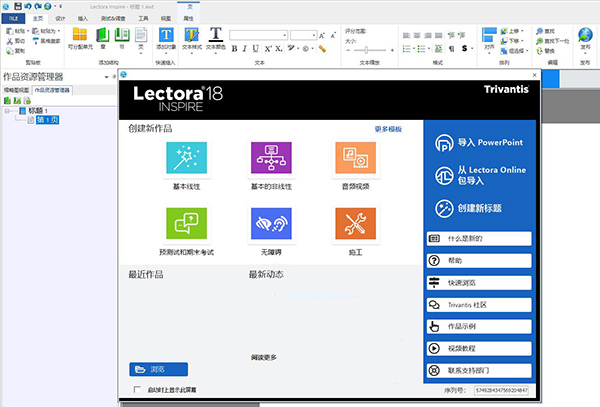Open the FILE tab
The width and height of the screenshot is (600, 407).
point(13,18)
